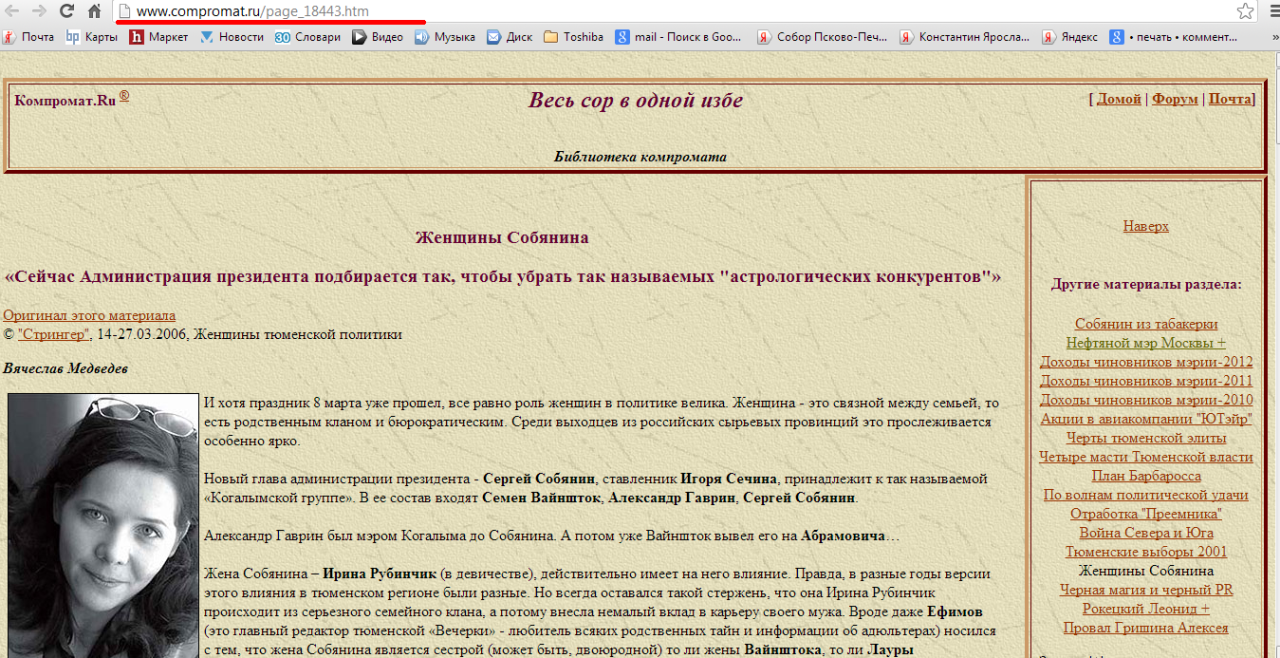1280x658 pixels.
Task: Click the author name 'Вячеслав Медведев'
Action: [65, 369]
